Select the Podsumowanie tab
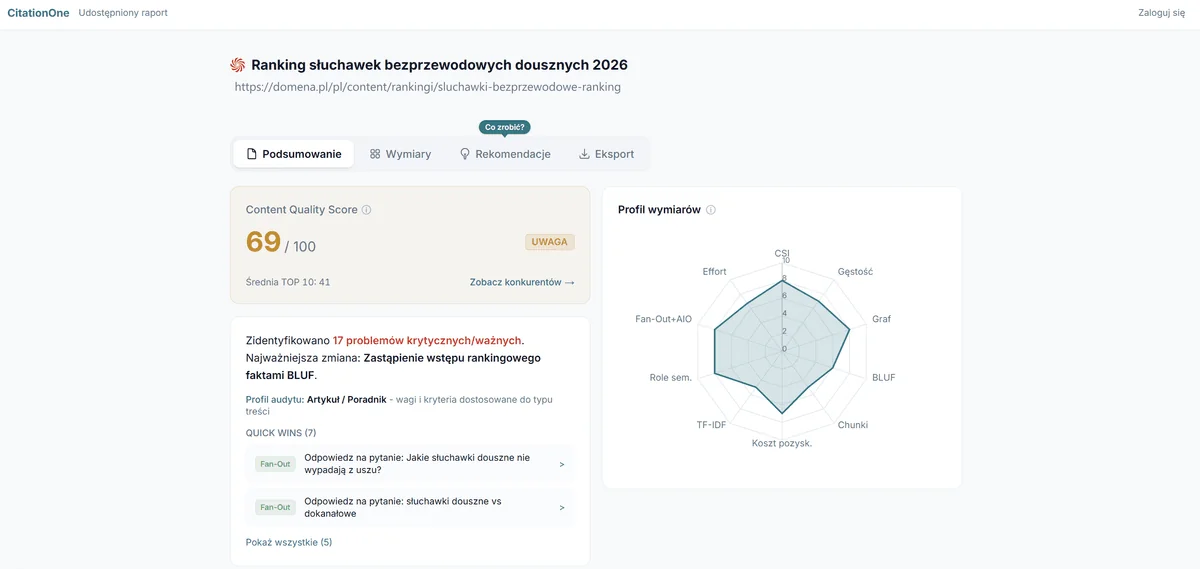 (x=293, y=154)
